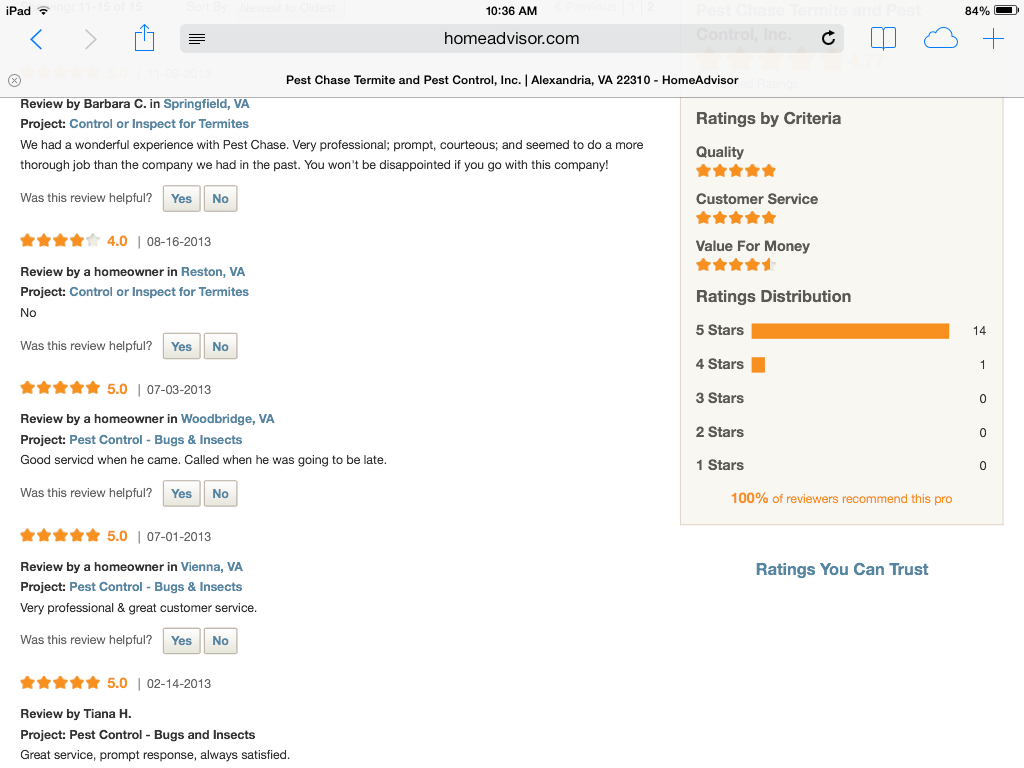Viewport: 1024px width, 768px height.
Task: Open the Bookmarks book icon
Action: (883, 39)
